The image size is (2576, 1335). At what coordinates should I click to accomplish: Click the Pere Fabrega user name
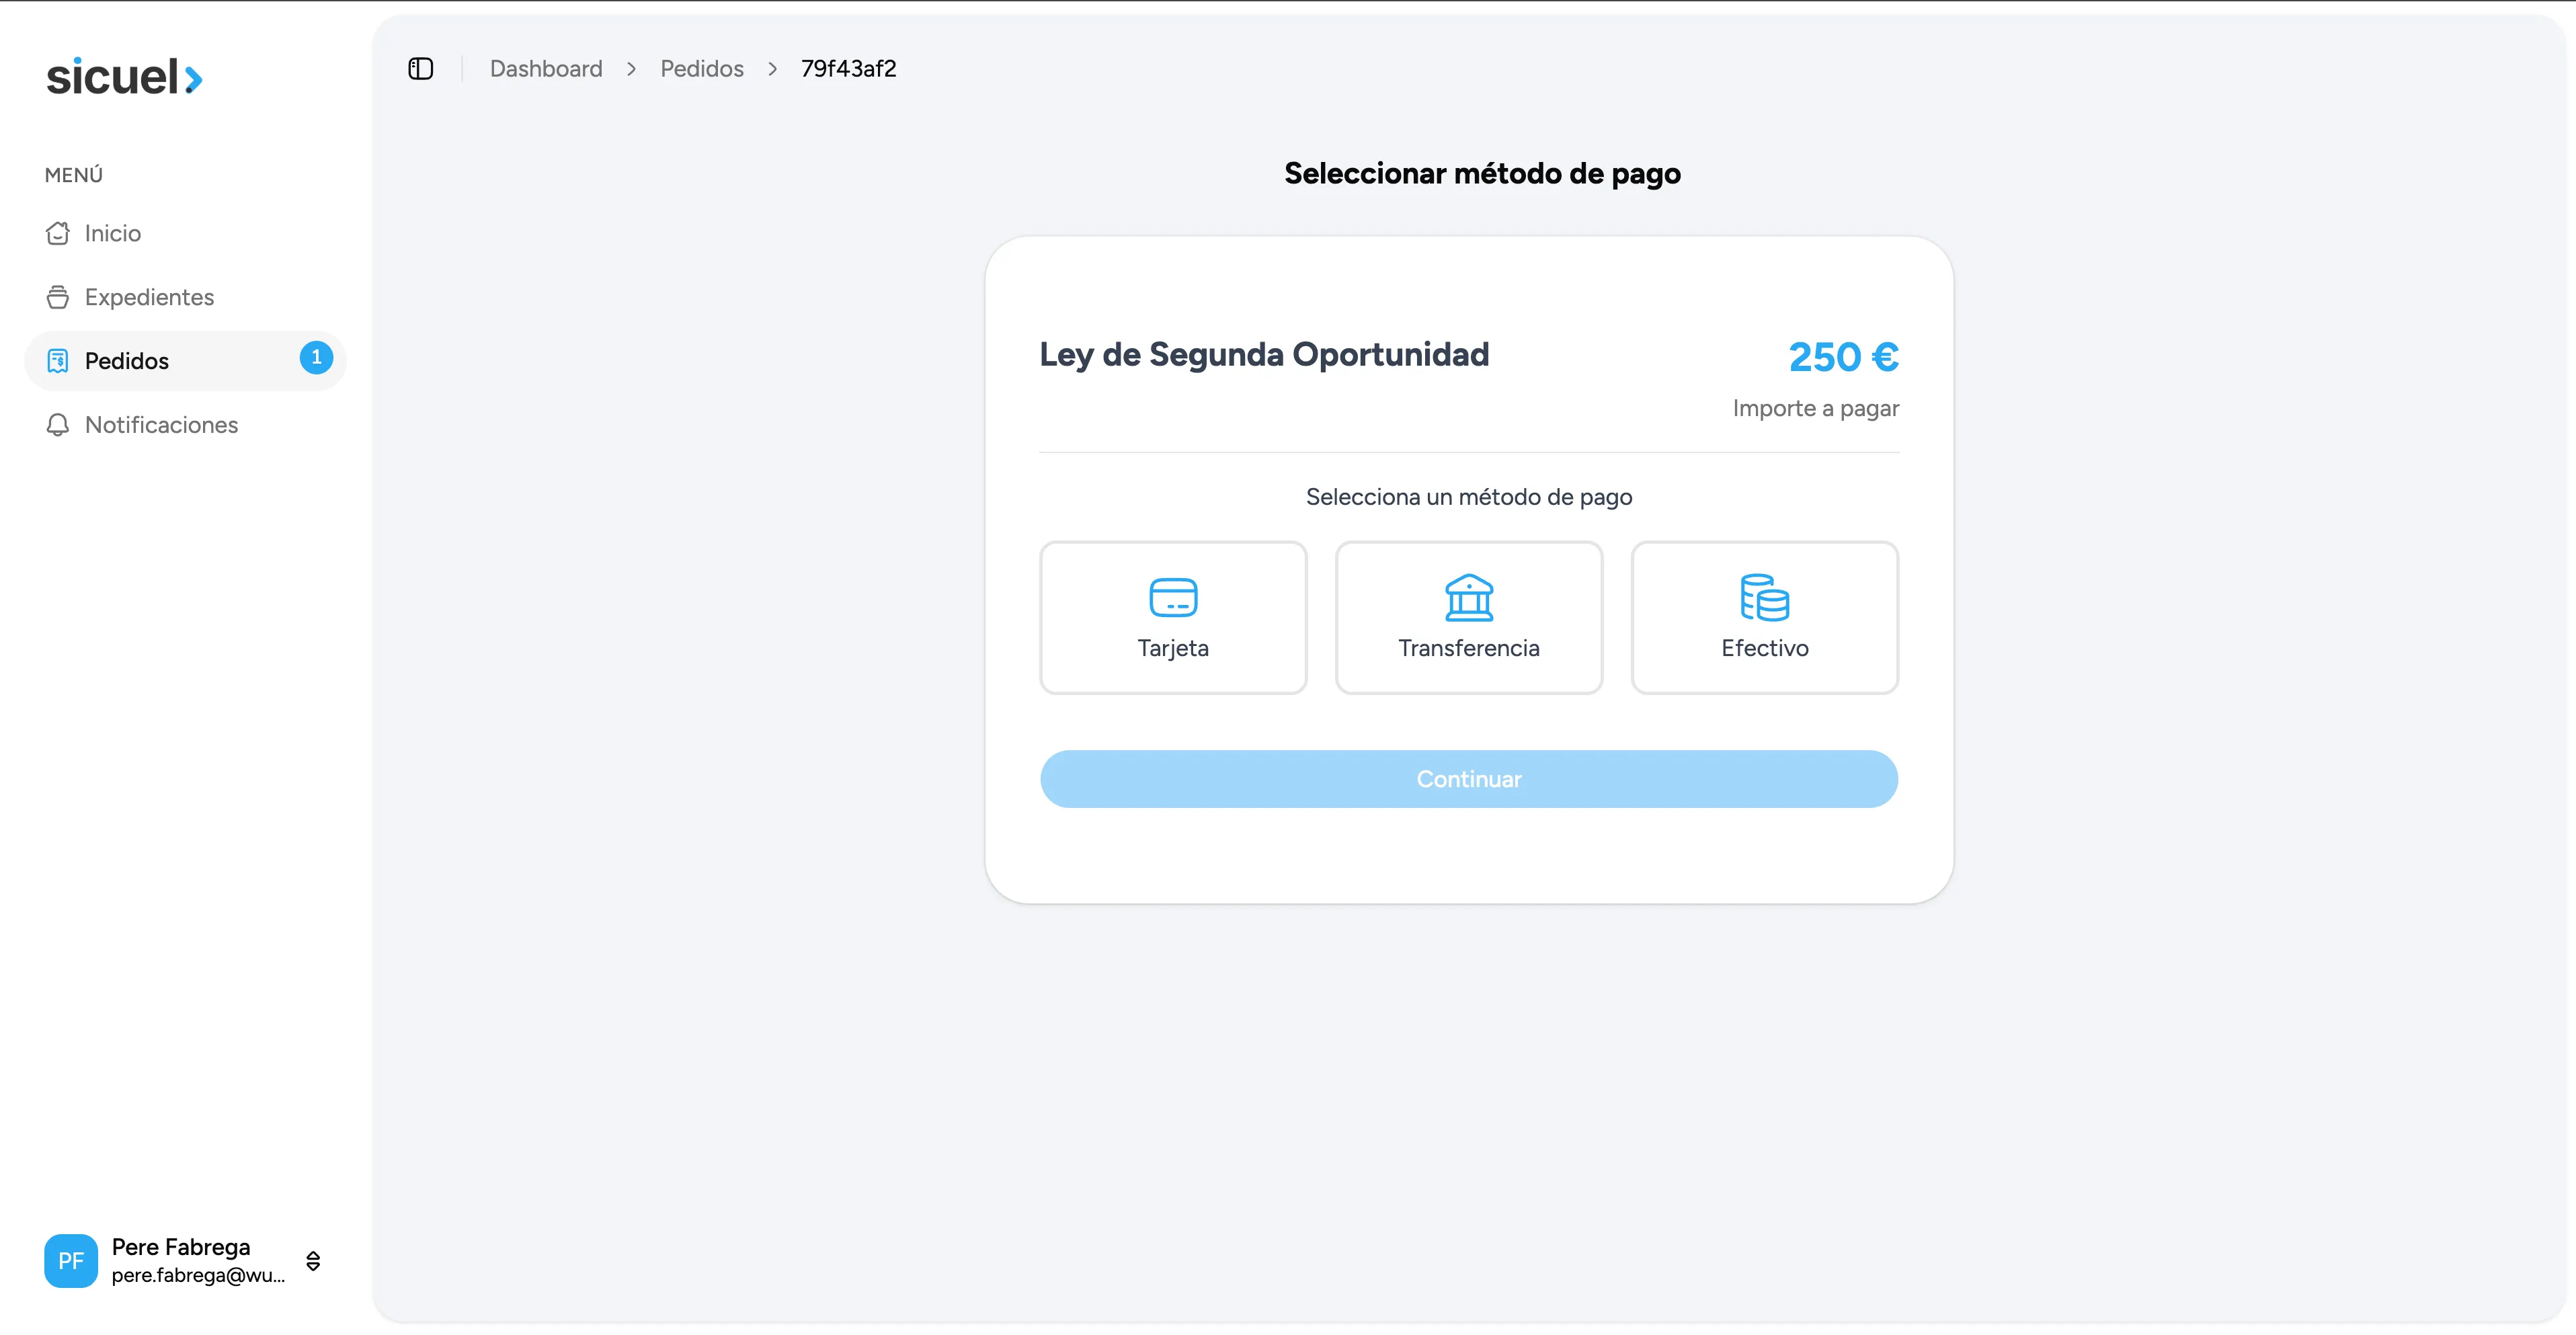(181, 1247)
